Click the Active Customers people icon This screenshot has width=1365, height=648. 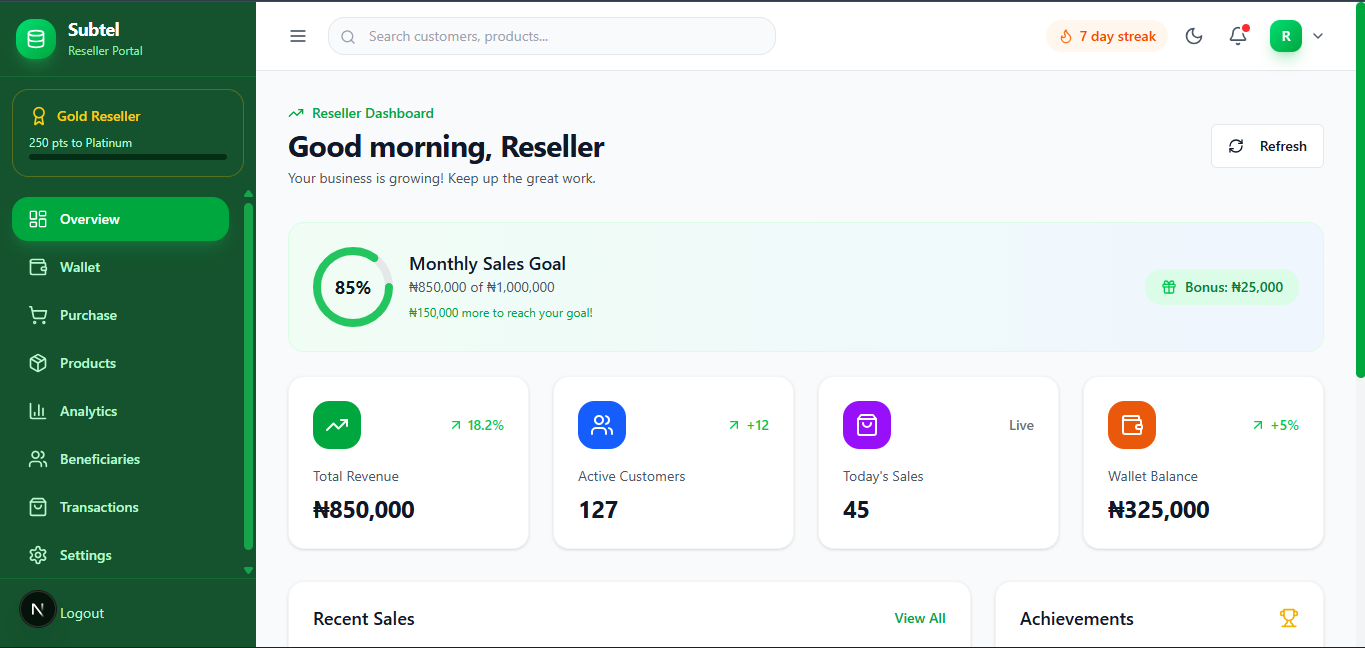point(602,425)
